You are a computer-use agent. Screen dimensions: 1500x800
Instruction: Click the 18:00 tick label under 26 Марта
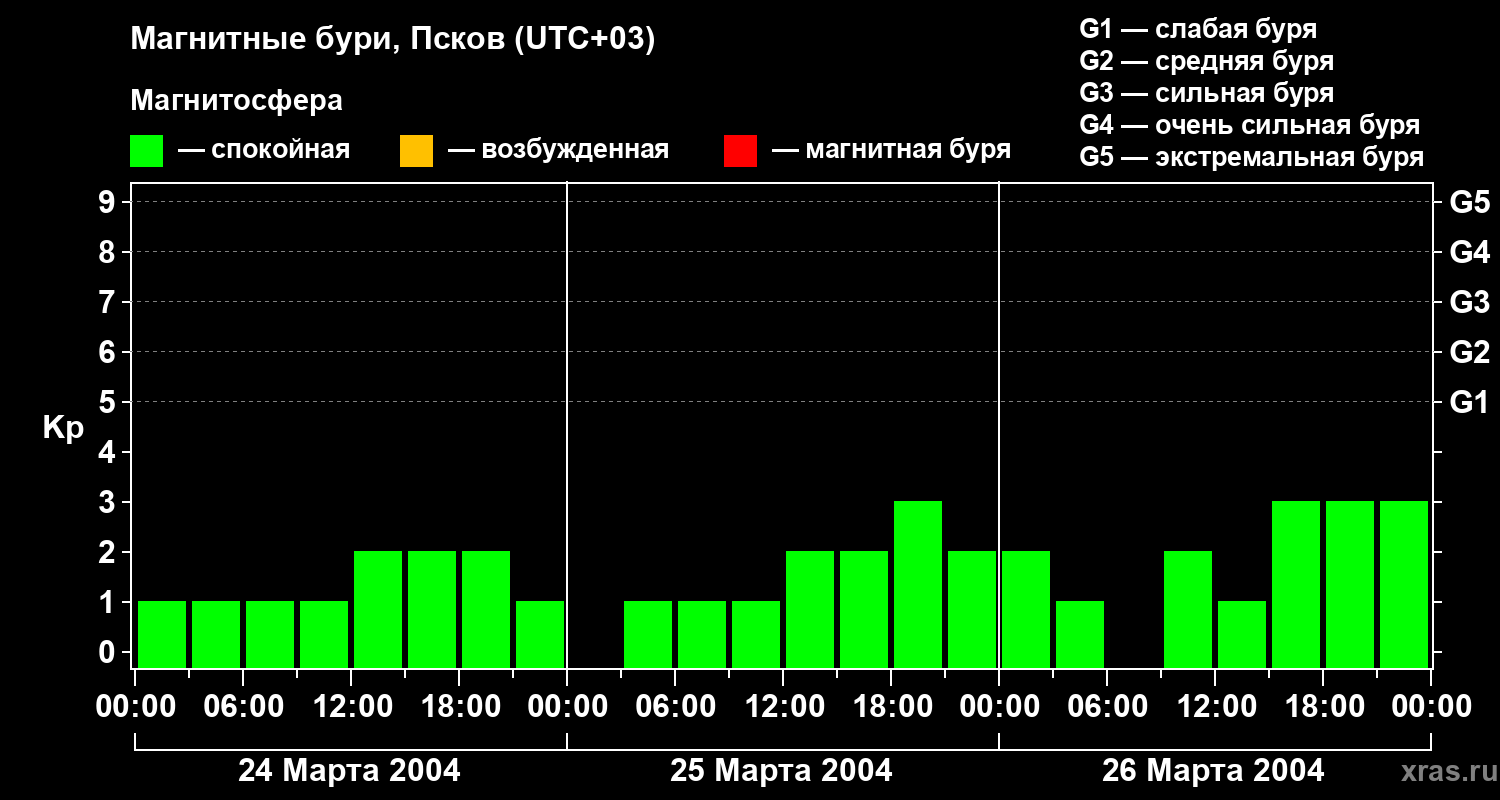pos(1323,707)
